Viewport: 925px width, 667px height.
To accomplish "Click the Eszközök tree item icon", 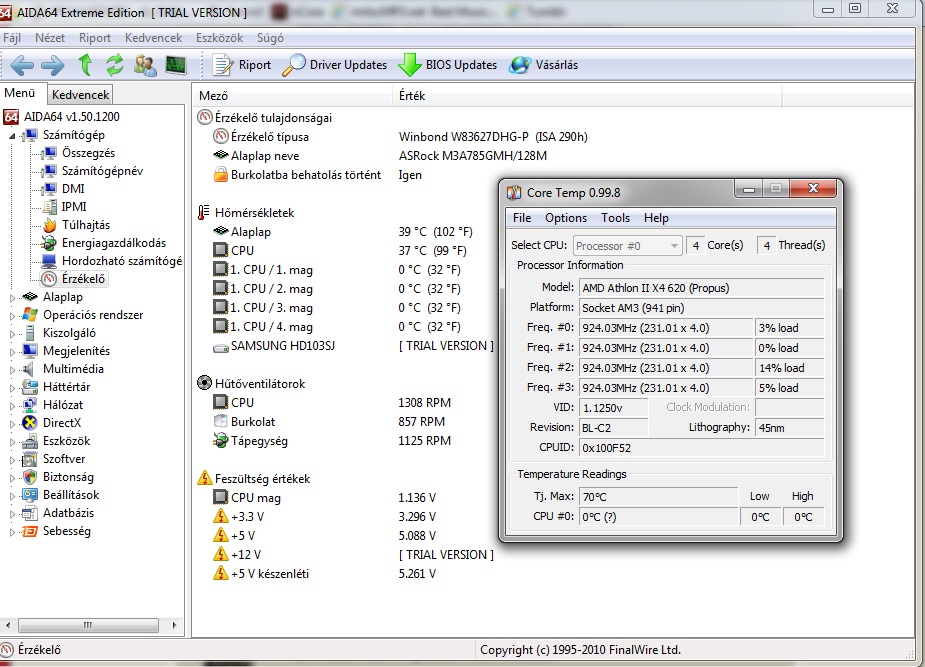I will tap(30, 441).
